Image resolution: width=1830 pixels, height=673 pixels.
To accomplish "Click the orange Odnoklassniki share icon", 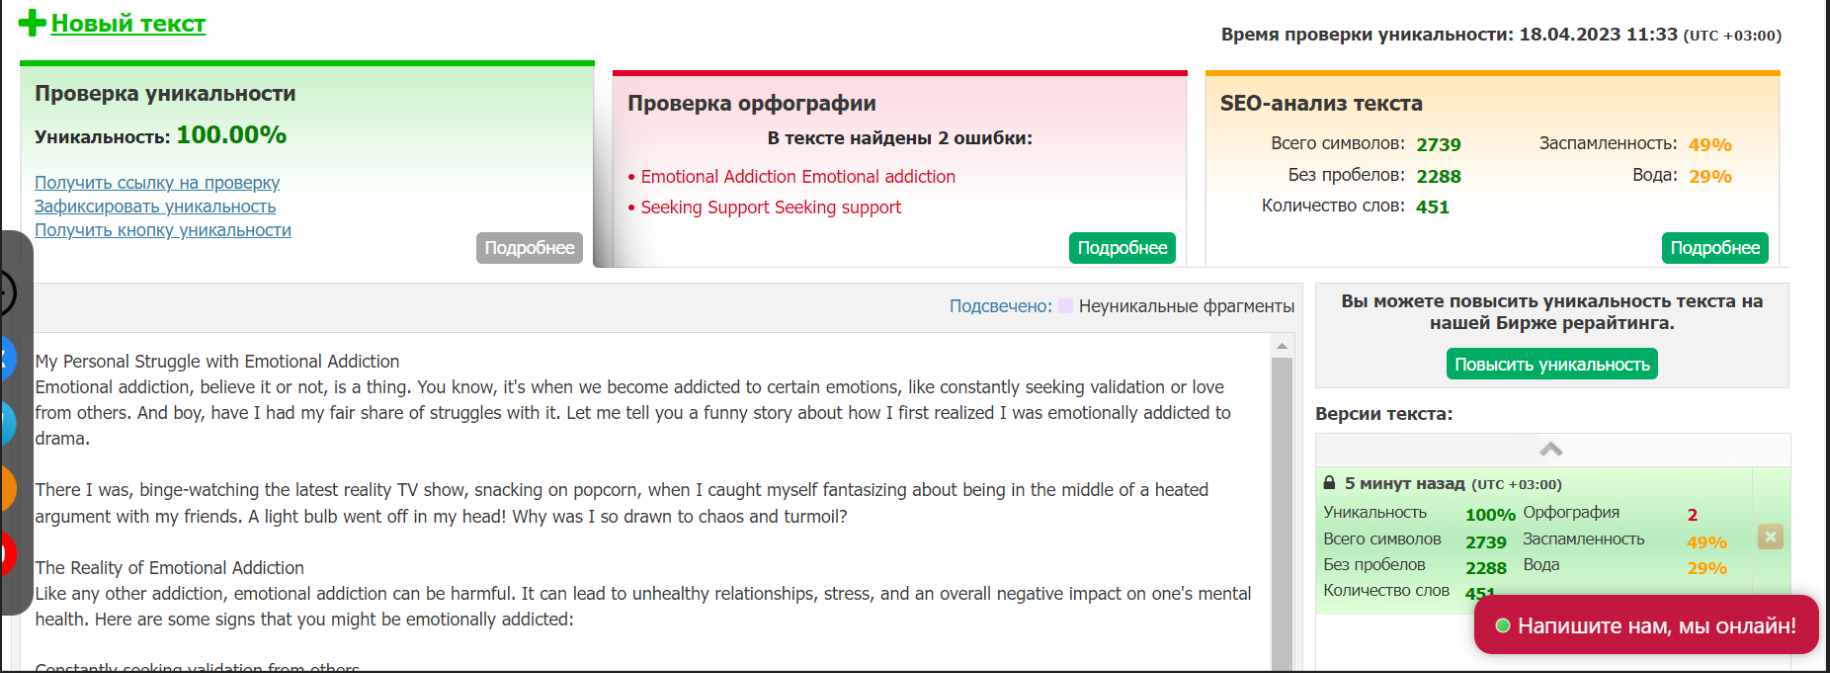I will click(x=6, y=489).
